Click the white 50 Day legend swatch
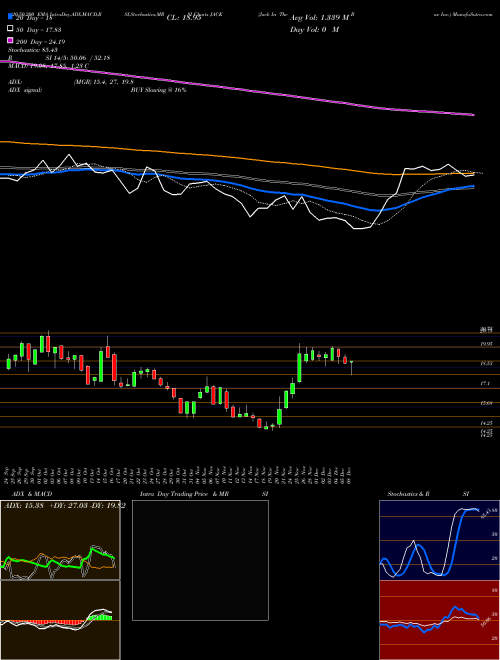This screenshot has width=500, height=660. (x=11, y=29)
